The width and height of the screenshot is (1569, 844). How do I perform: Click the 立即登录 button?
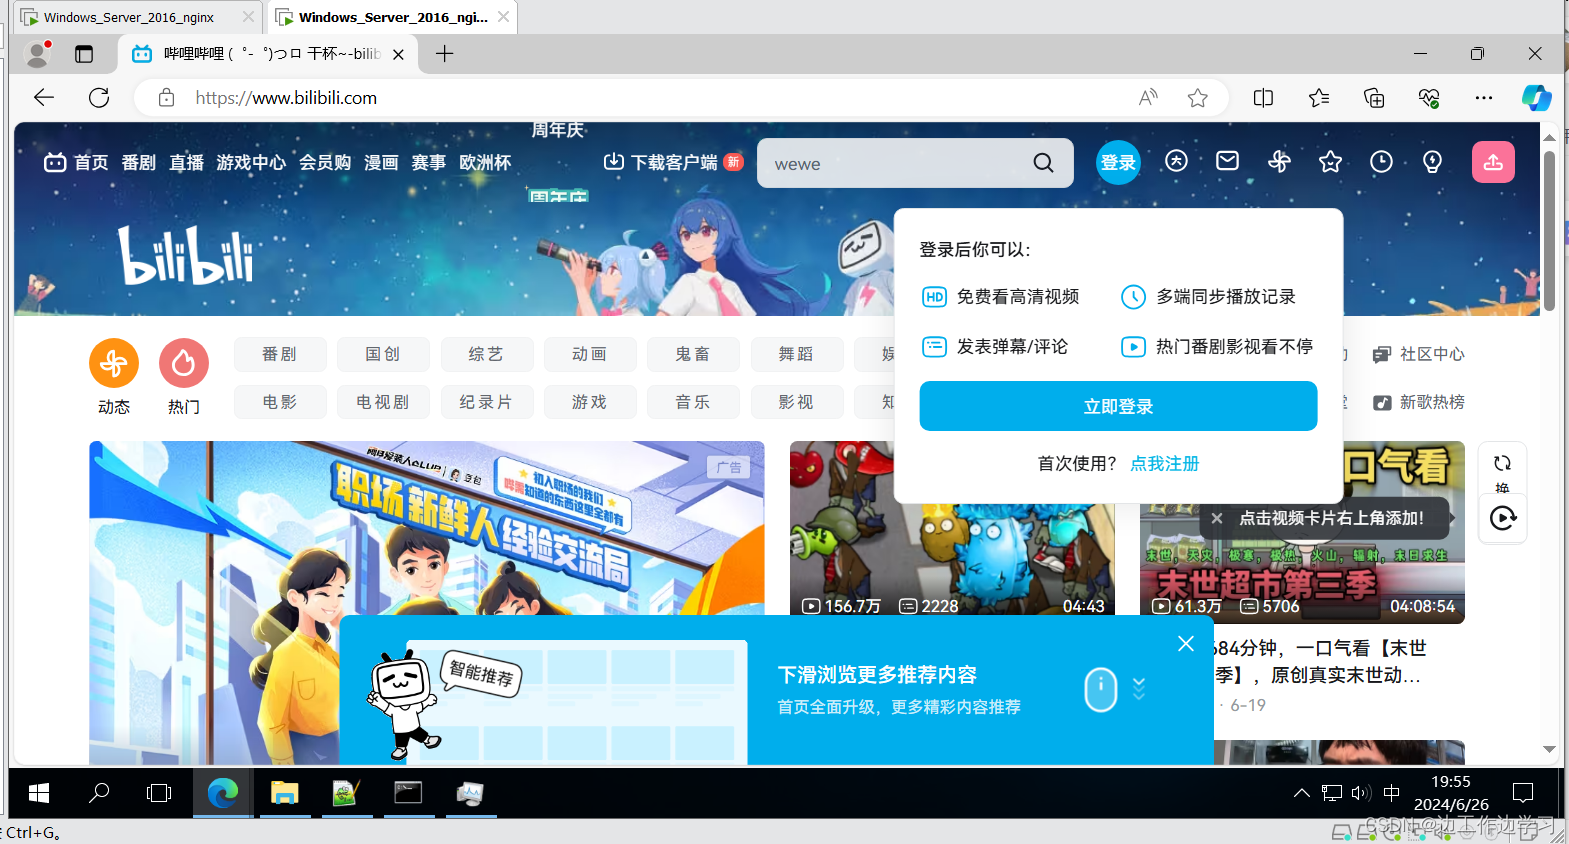pyautogui.click(x=1118, y=406)
